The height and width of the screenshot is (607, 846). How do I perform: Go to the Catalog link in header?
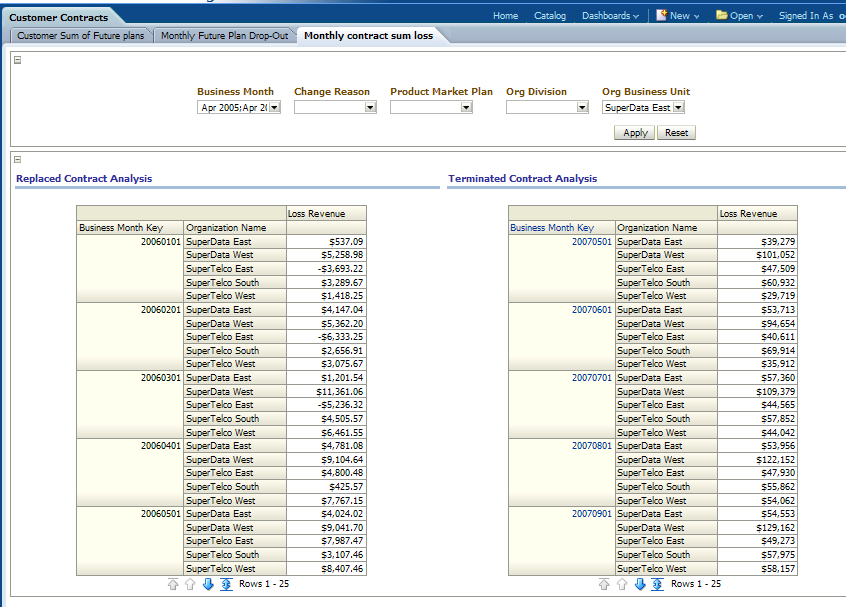[x=549, y=15]
